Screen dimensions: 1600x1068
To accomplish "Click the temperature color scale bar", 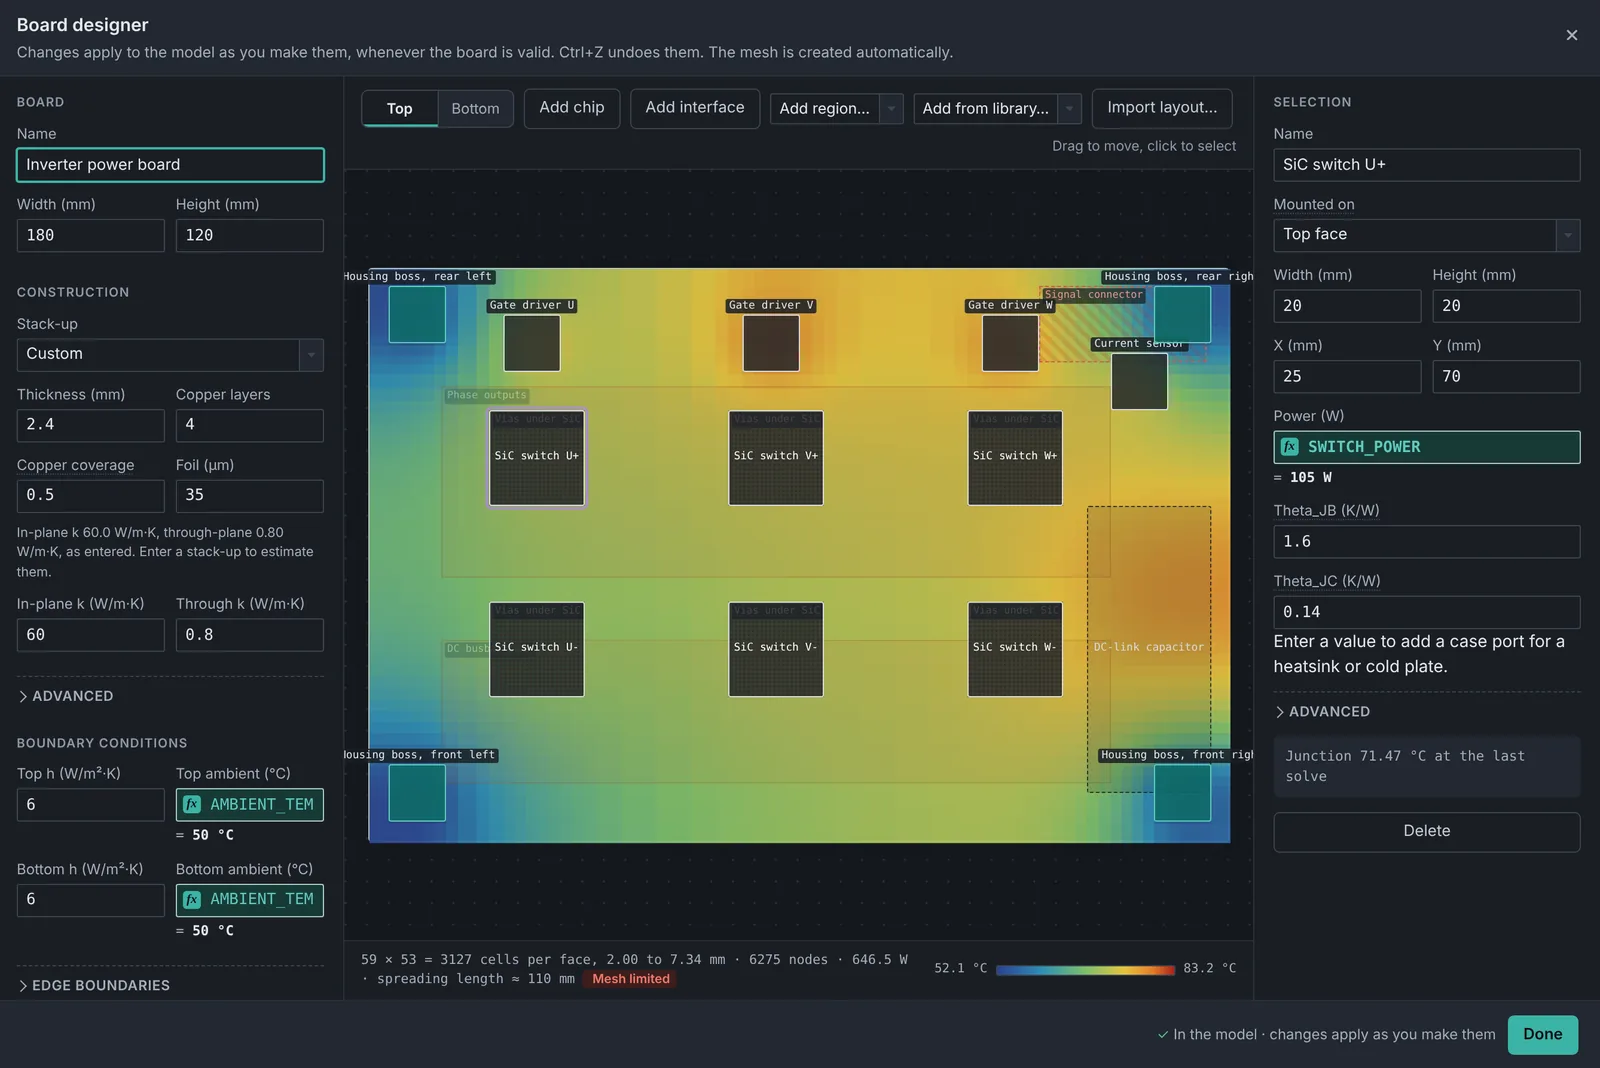I will click(1085, 969).
